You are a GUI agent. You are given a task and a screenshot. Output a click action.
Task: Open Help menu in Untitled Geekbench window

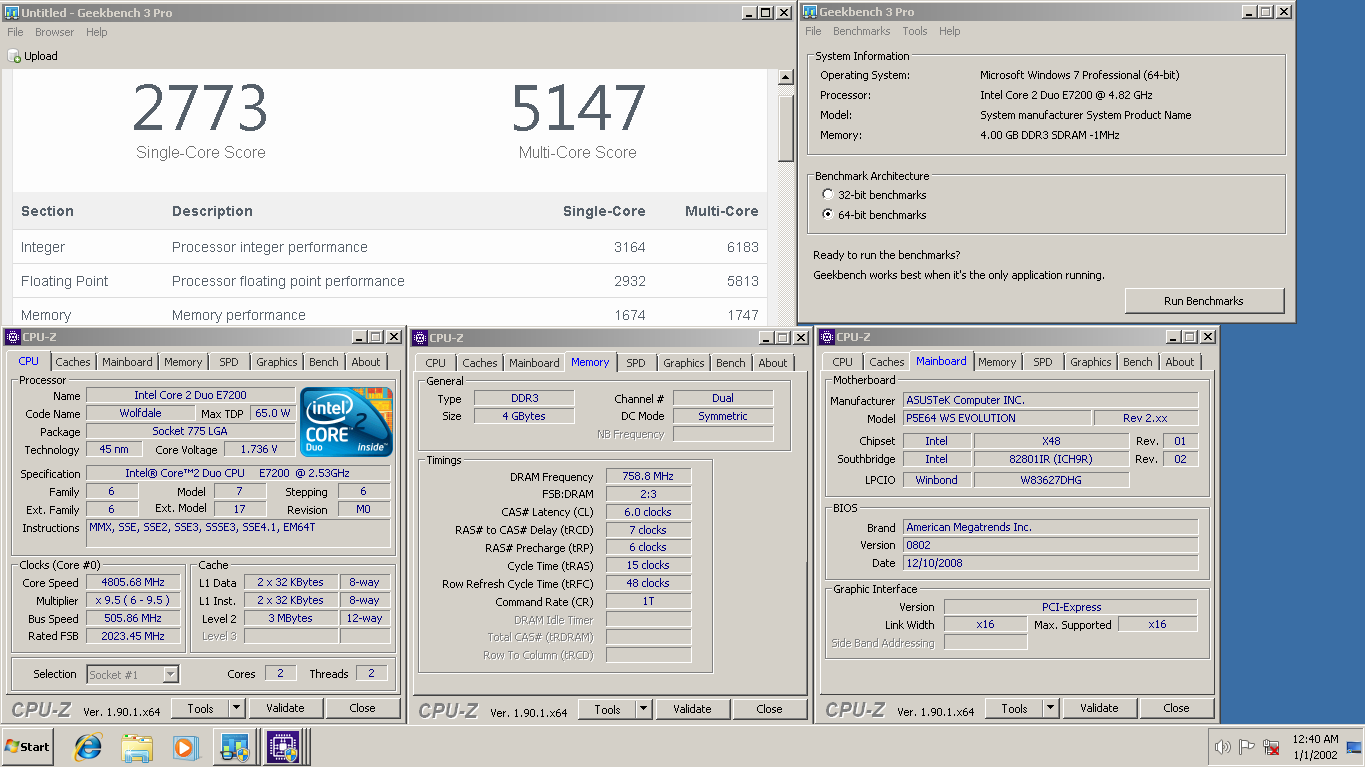click(x=97, y=32)
